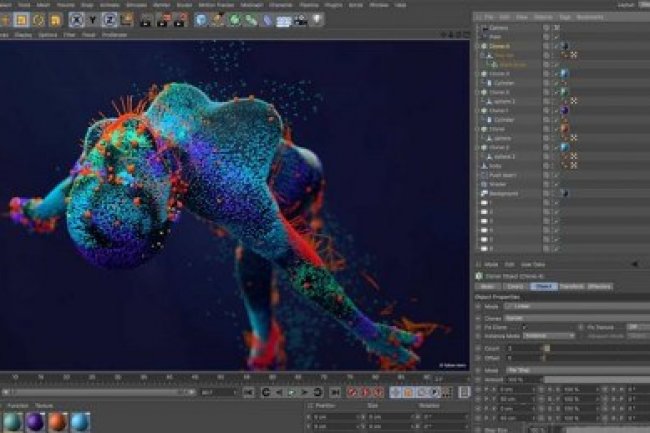Expand the Cloner 6 object in hierarchy

tap(478, 46)
